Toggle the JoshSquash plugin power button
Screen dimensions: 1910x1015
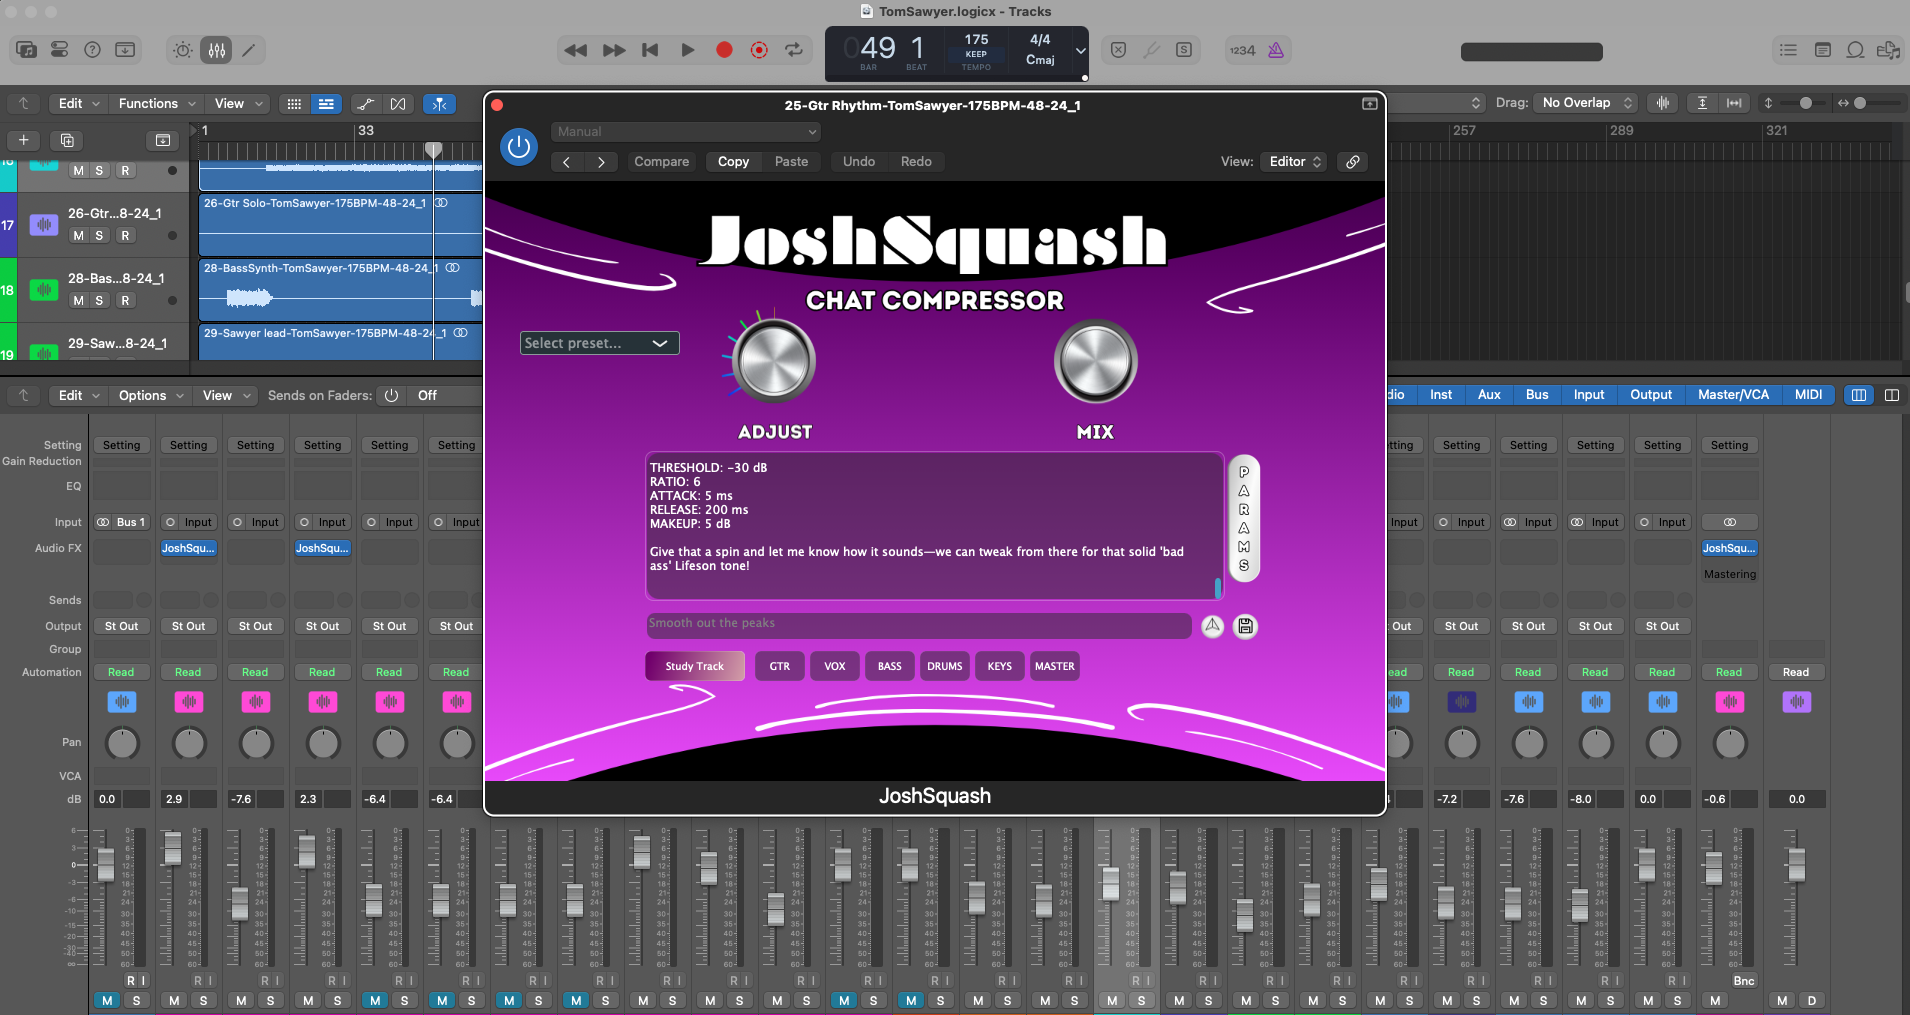point(518,147)
